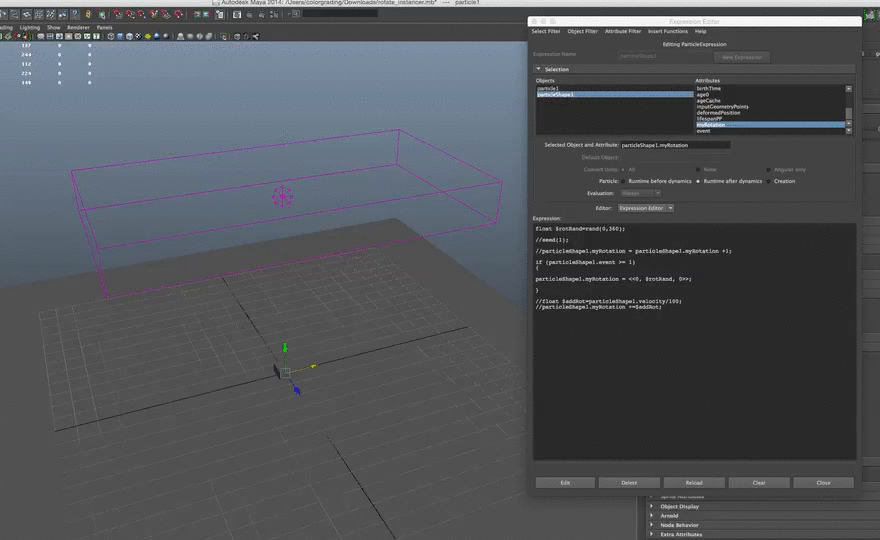Open the Insert Functions menu
The width and height of the screenshot is (880, 540).
pyautogui.click(x=668, y=31)
